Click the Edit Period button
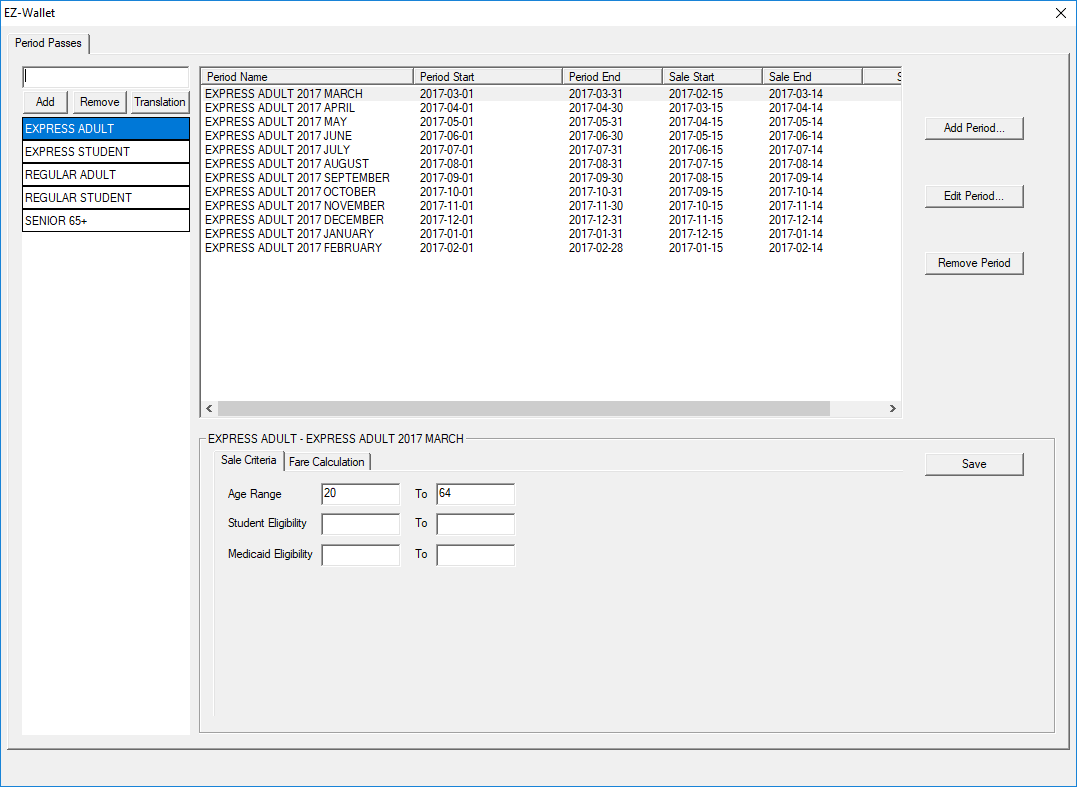Image resolution: width=1077 pixels, height=787 pixels. pos(973,196)
